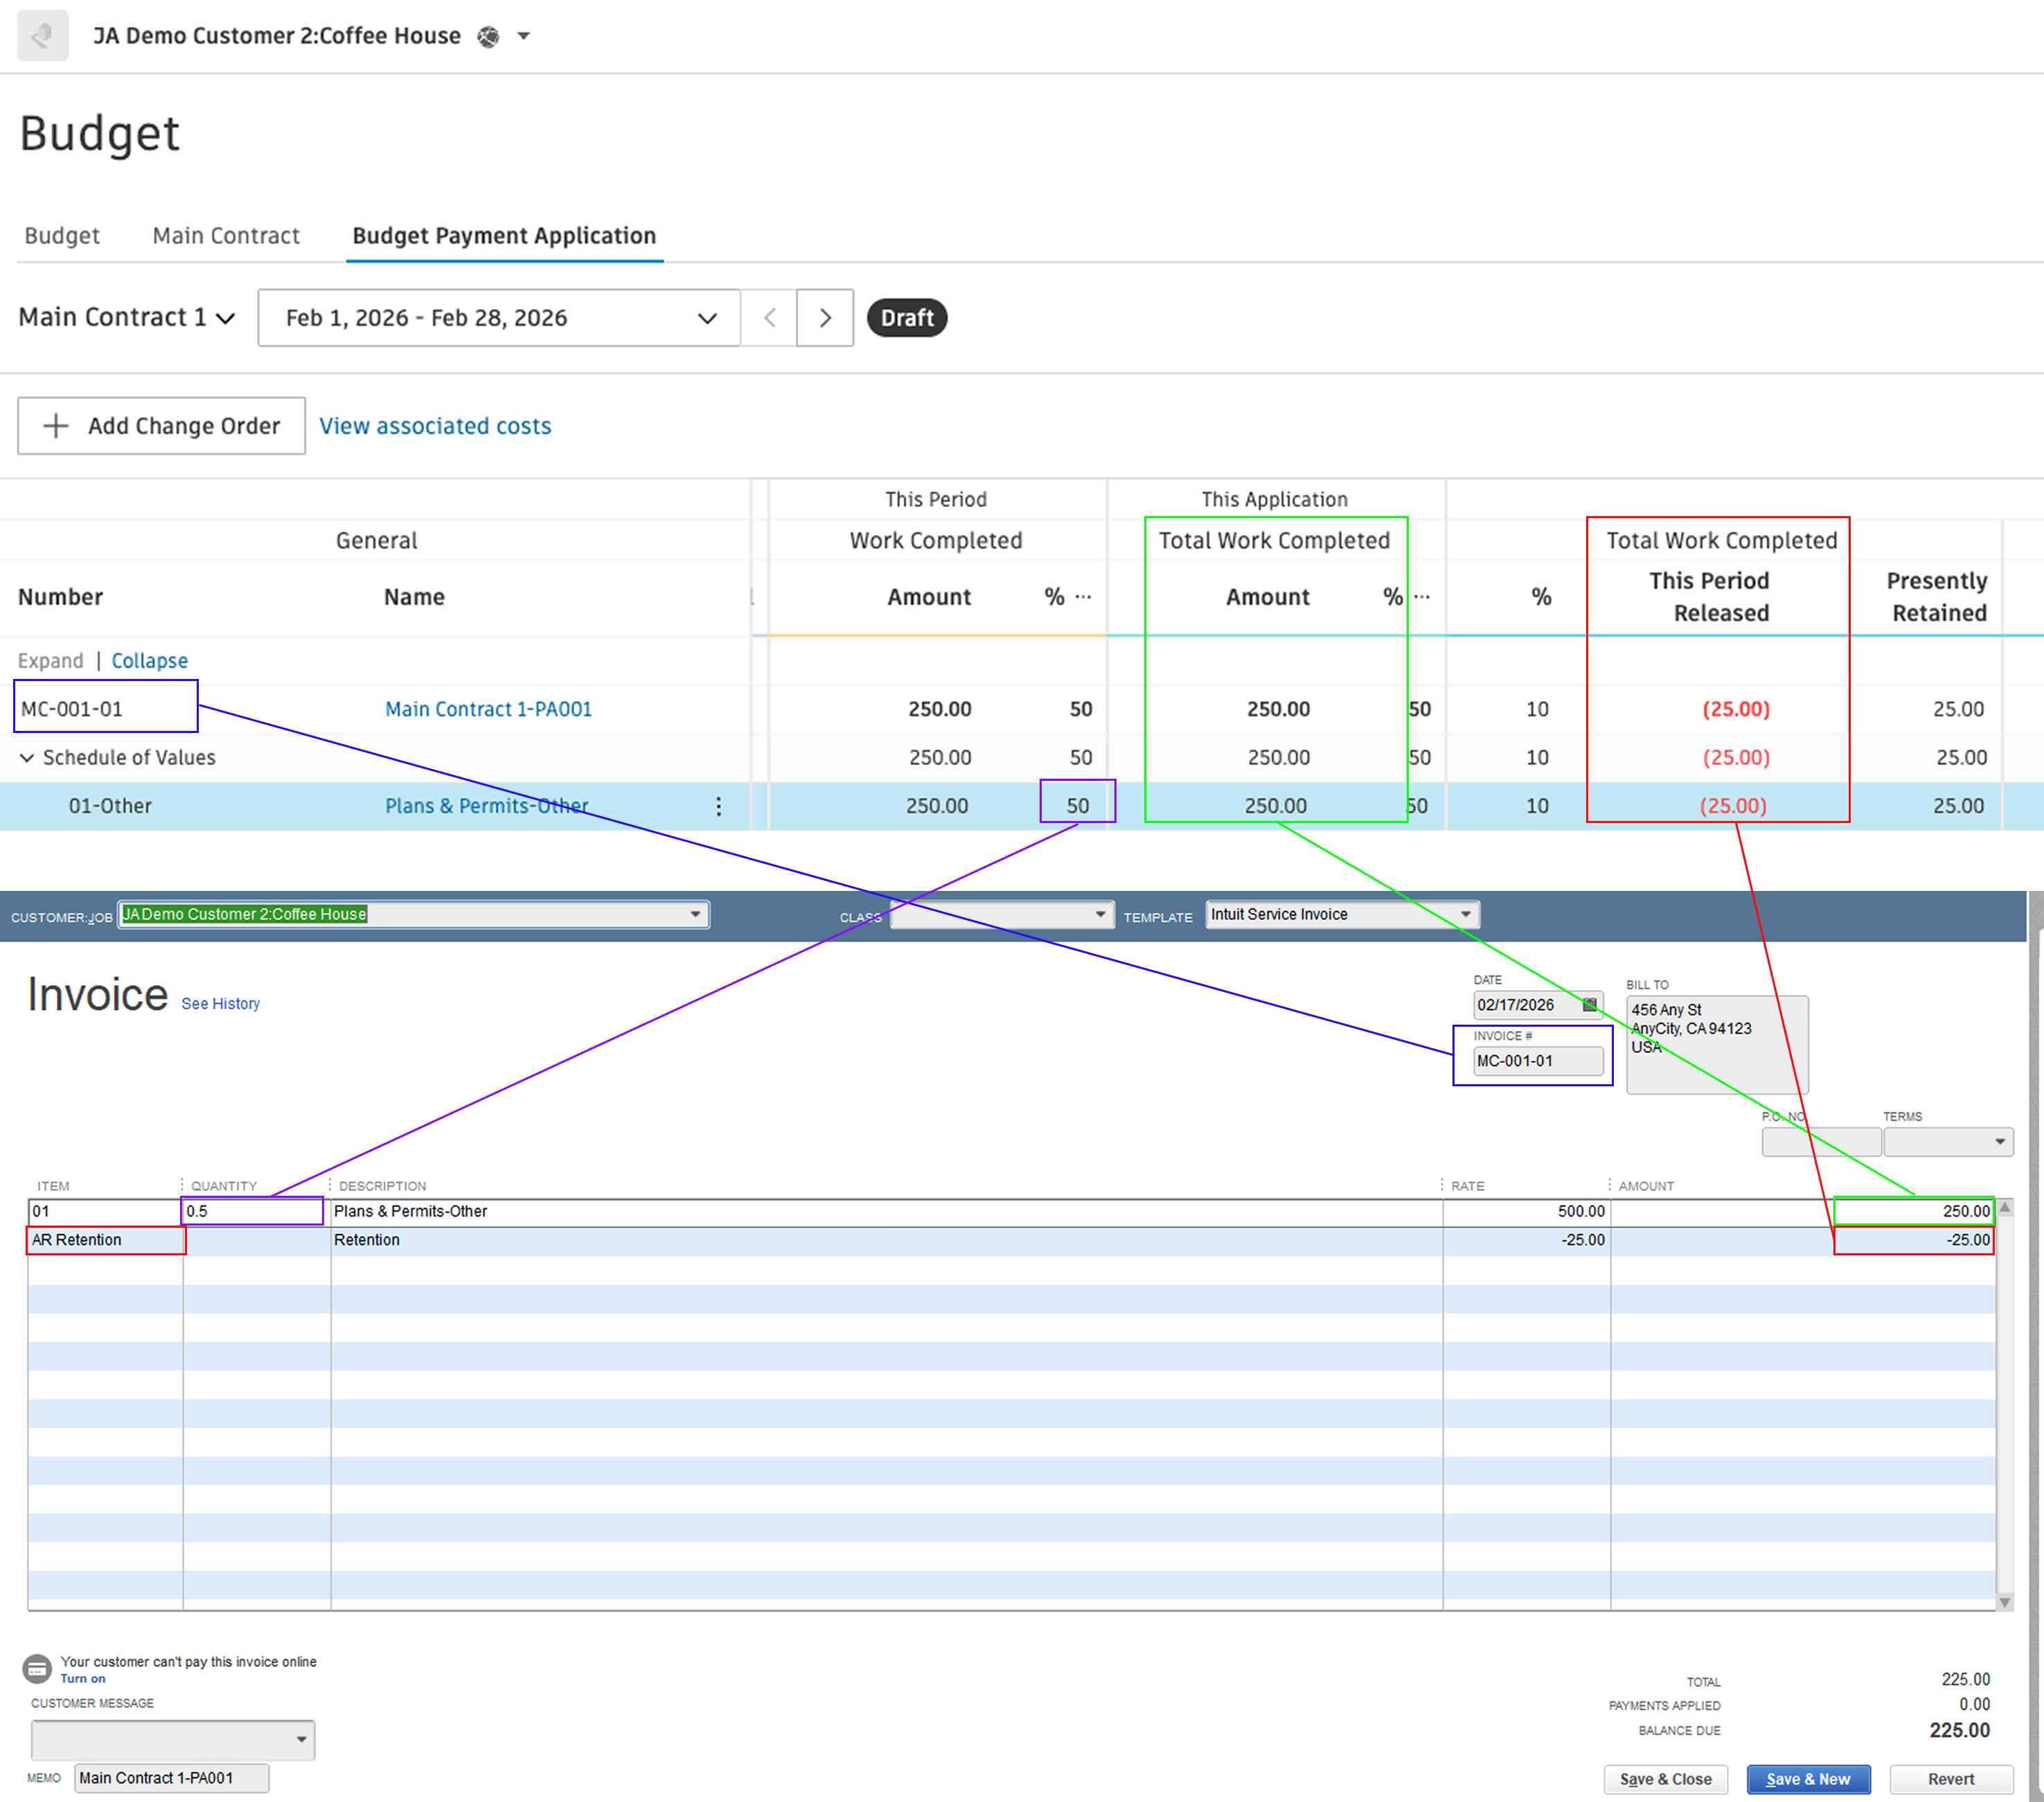
Task: Open View associated costs
Action: tap(435, 426)
